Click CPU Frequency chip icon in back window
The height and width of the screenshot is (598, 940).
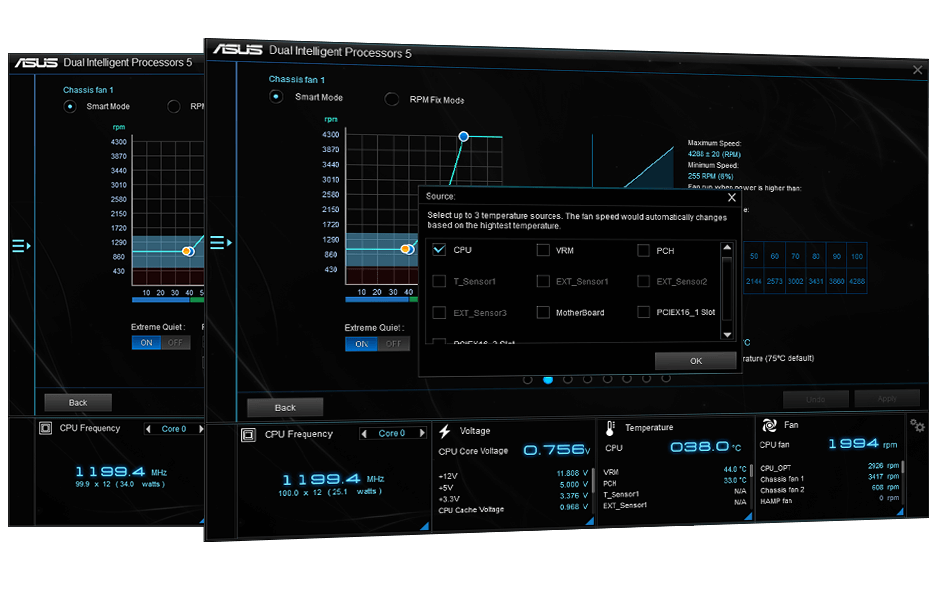(46, 428)
